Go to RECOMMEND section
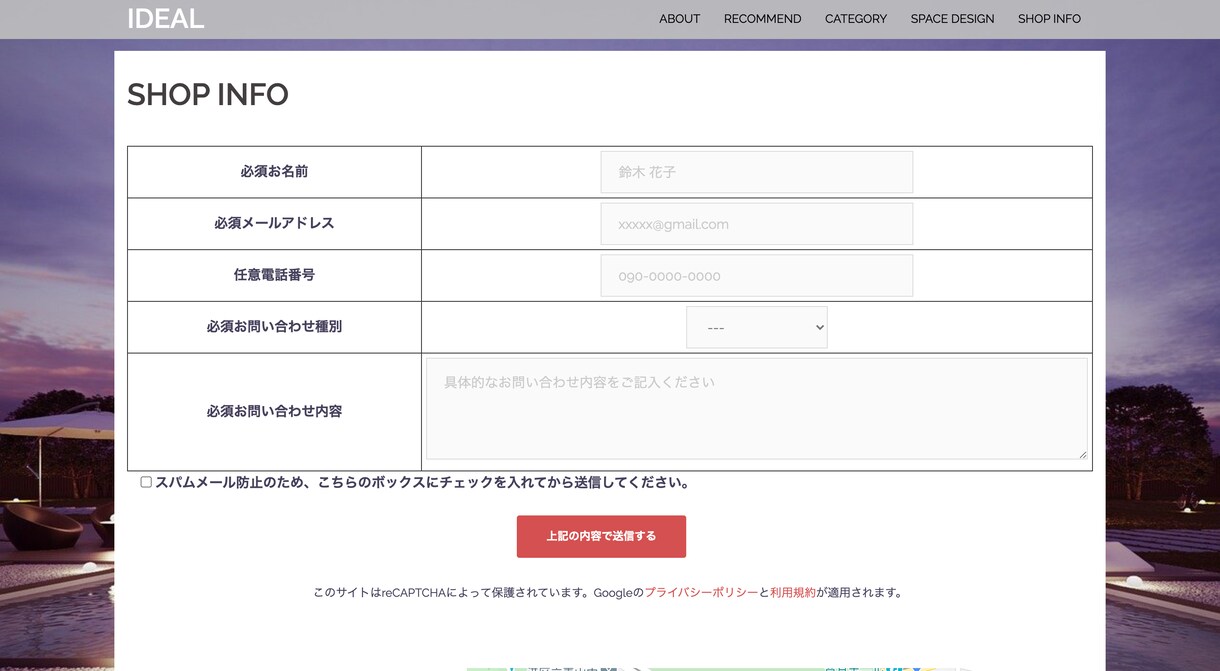The width and height of the screenshot is (1220, 671). pyautogui.click(x=762, y=19)
